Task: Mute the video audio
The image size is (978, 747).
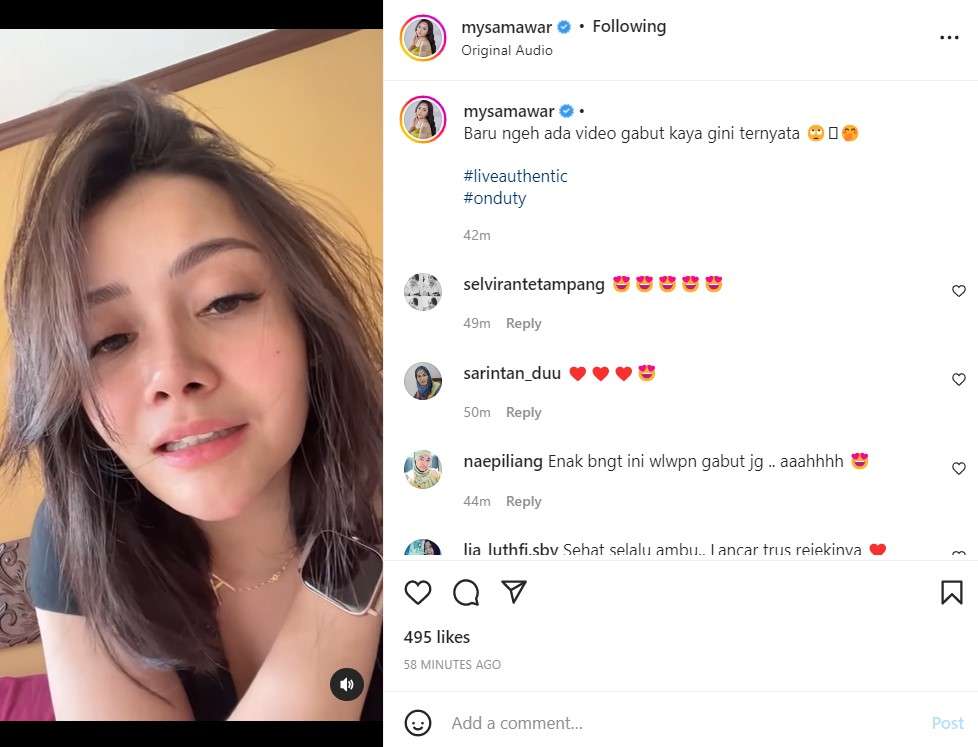Action: click(x=346, y=684)
